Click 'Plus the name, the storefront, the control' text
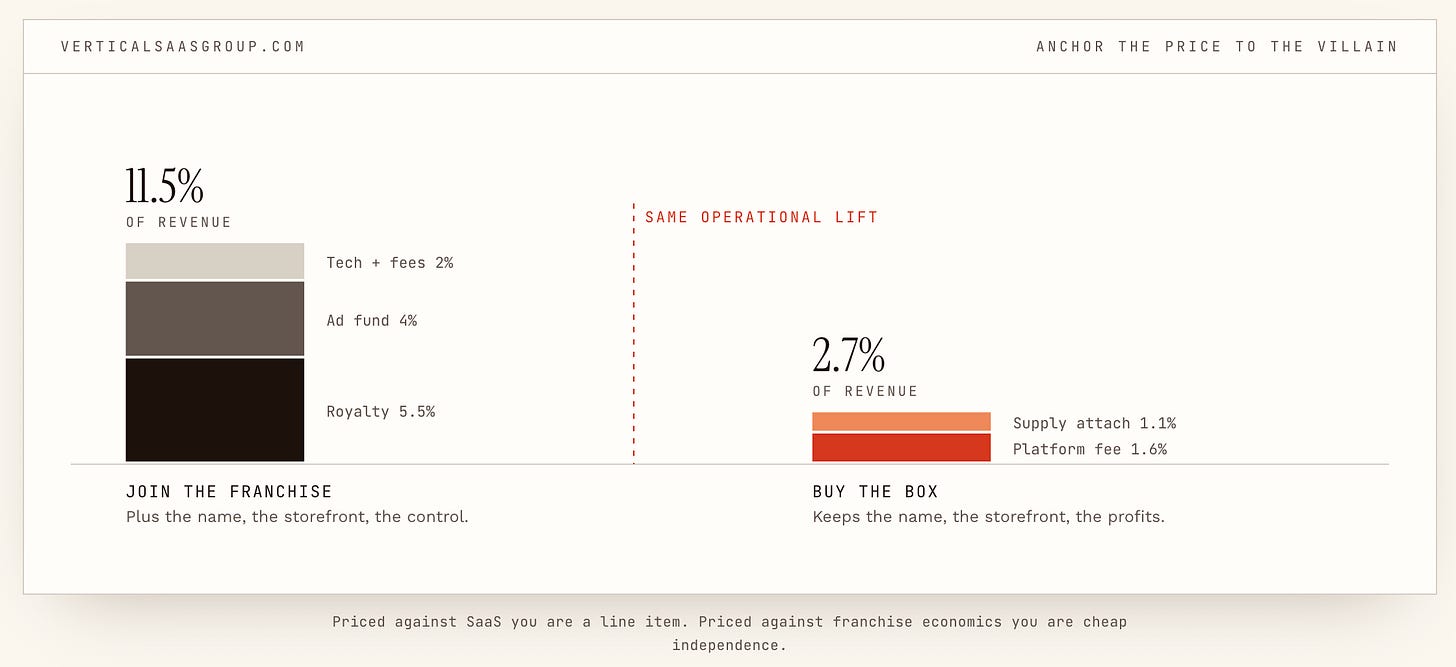Screen dimensions: 1456x667 (297, 517)
